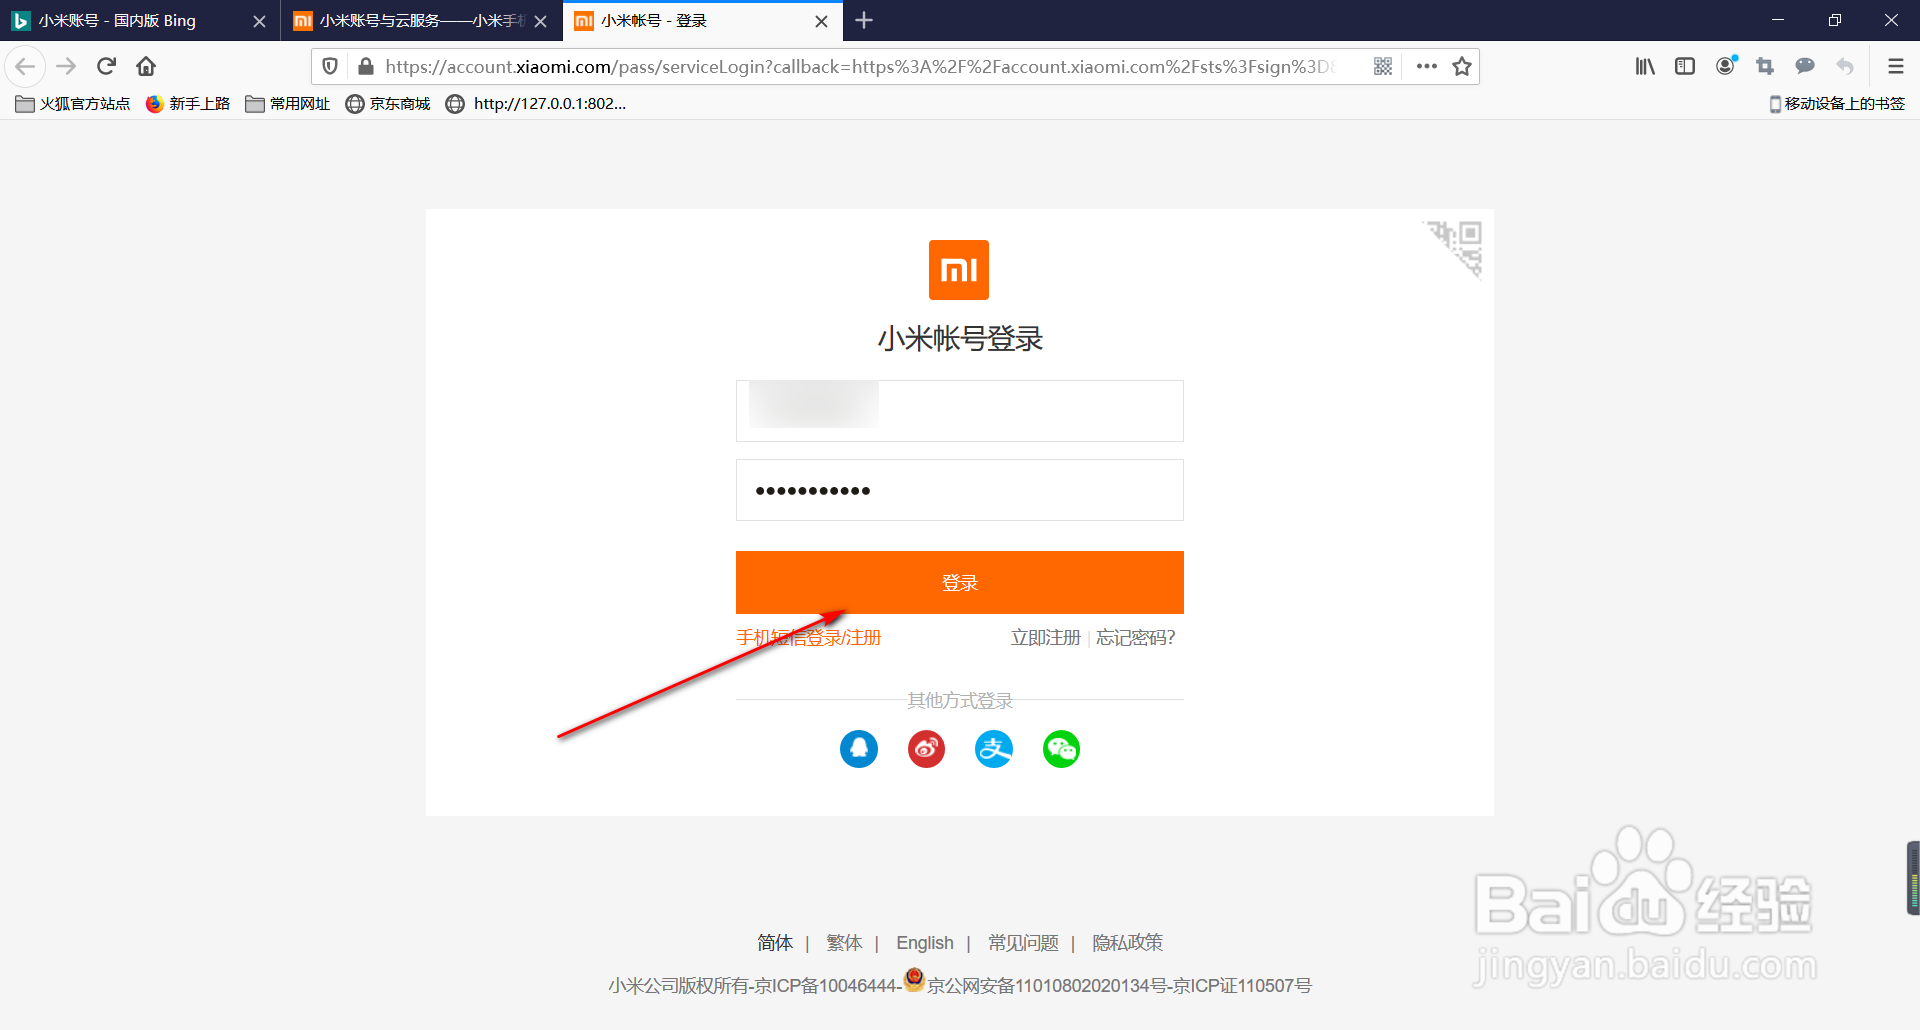Screen dimensions: 1920x1030
Task: Bookmark this page with the star
Action: click(x=1462, y=67)
